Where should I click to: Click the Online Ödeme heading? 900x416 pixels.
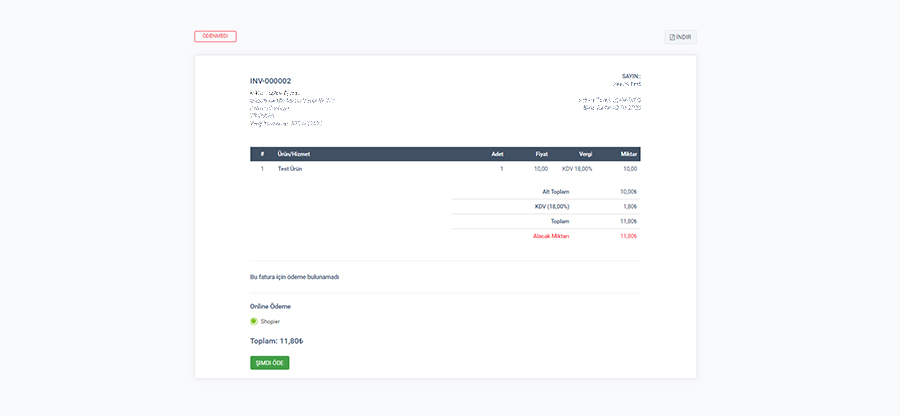(x=270, y=306)
